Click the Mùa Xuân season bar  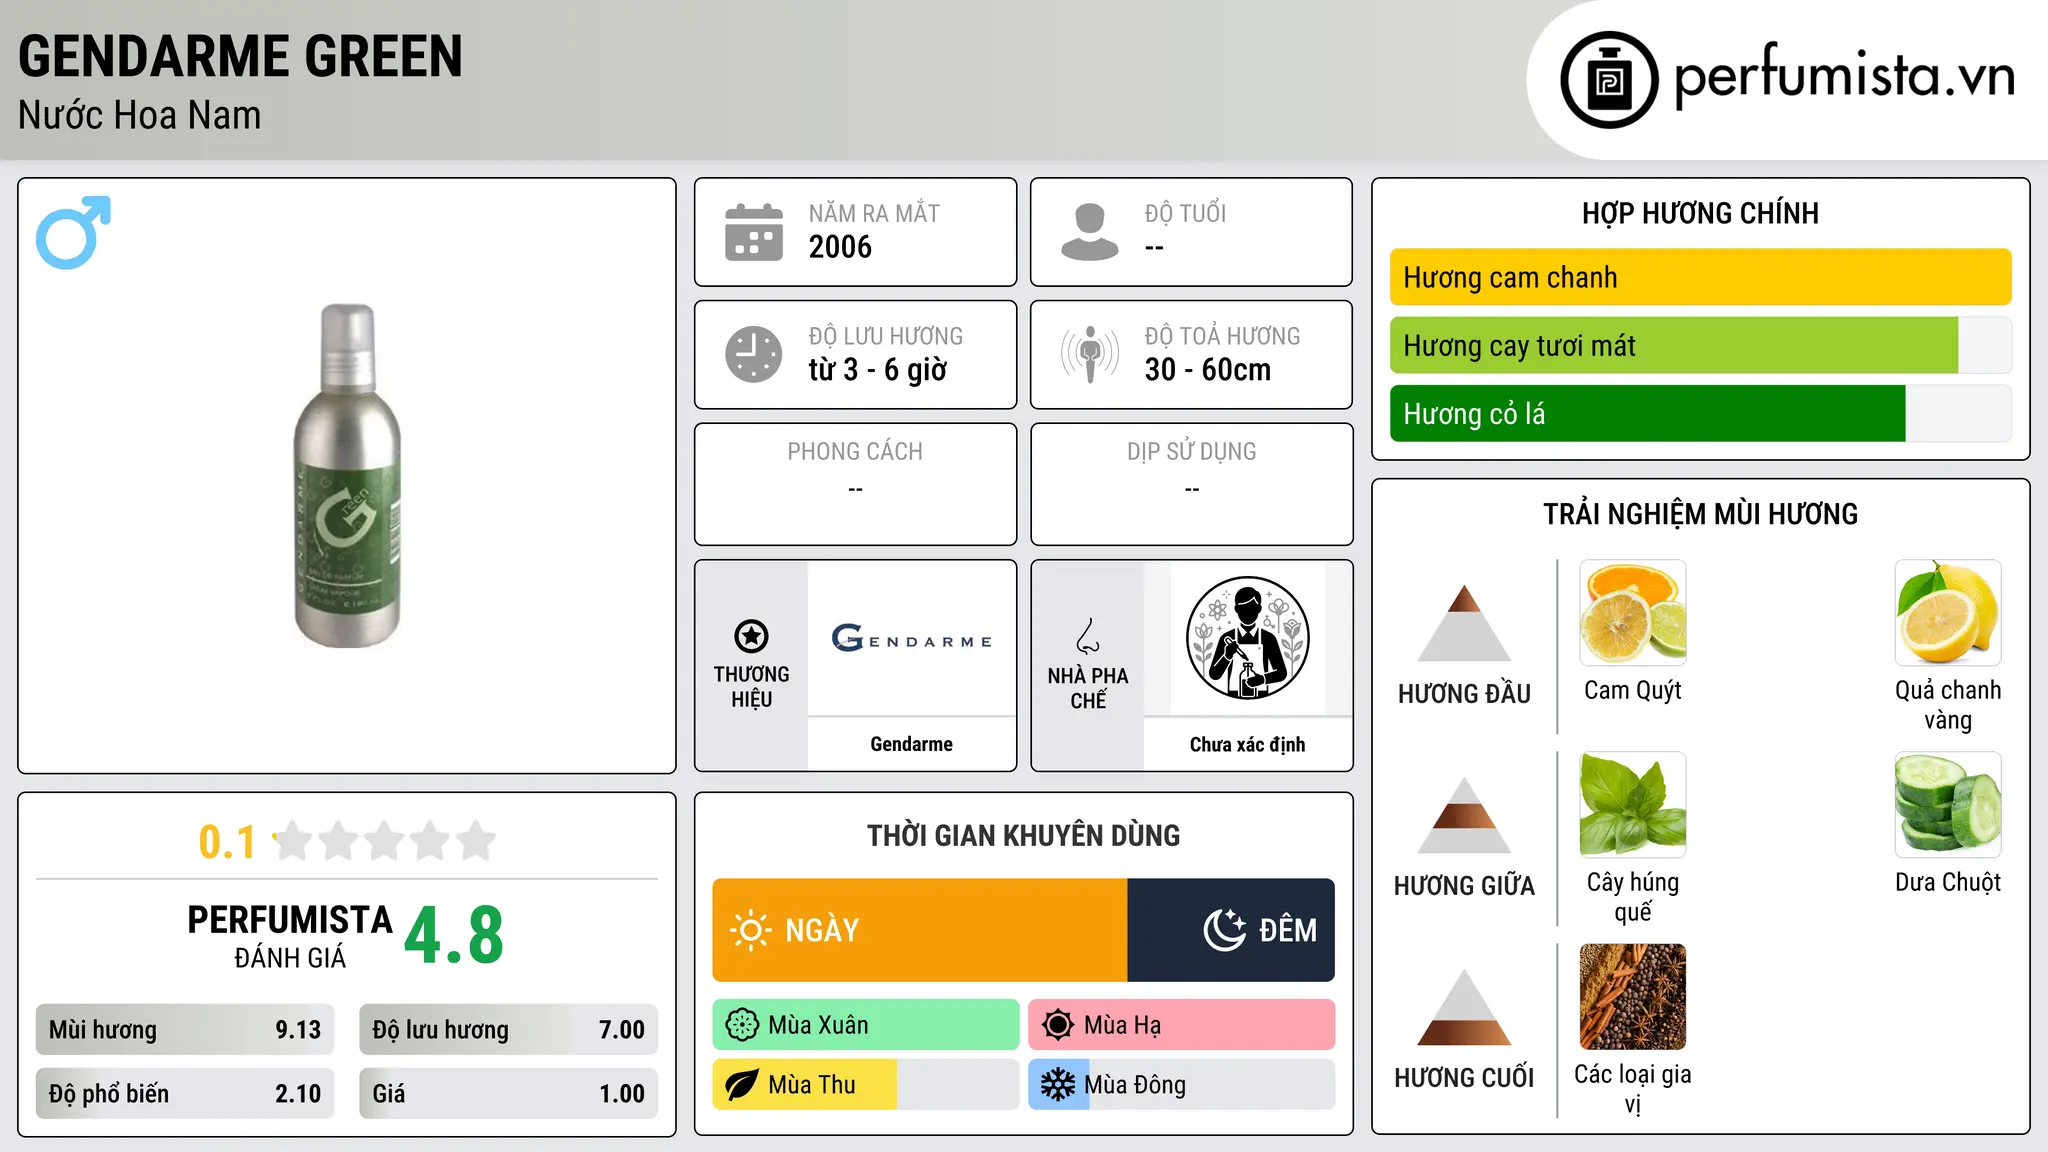click(866, 1025)
